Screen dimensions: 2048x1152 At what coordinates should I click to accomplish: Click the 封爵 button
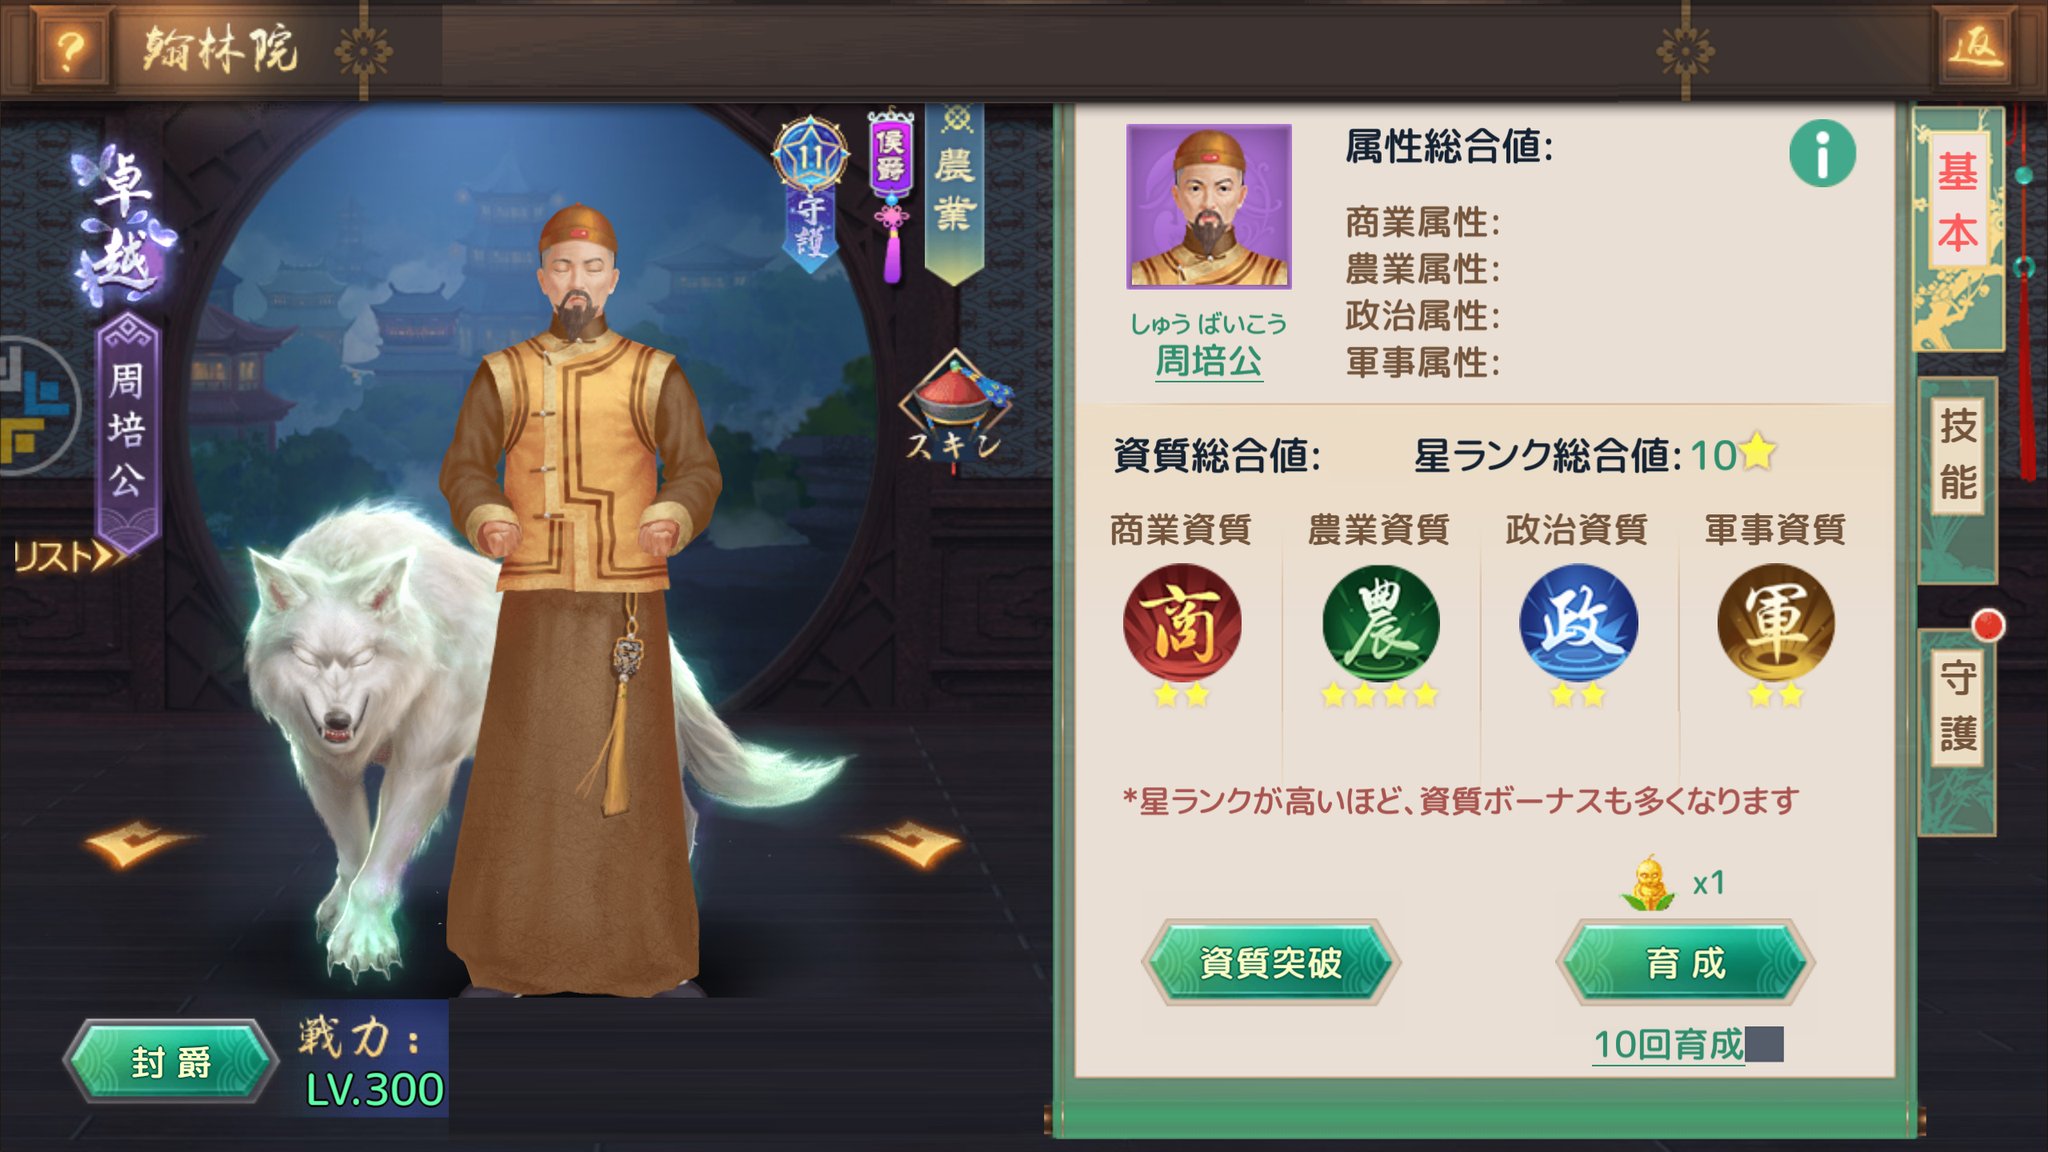171,1062
